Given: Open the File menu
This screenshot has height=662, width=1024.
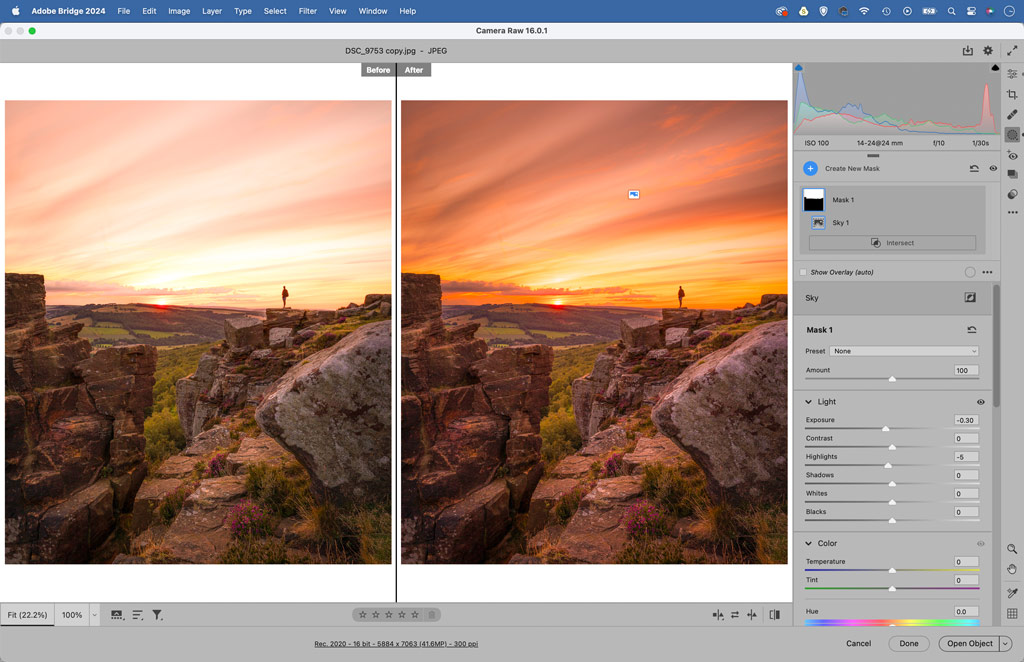Looking at the screenshot, I should coord(123,11).
